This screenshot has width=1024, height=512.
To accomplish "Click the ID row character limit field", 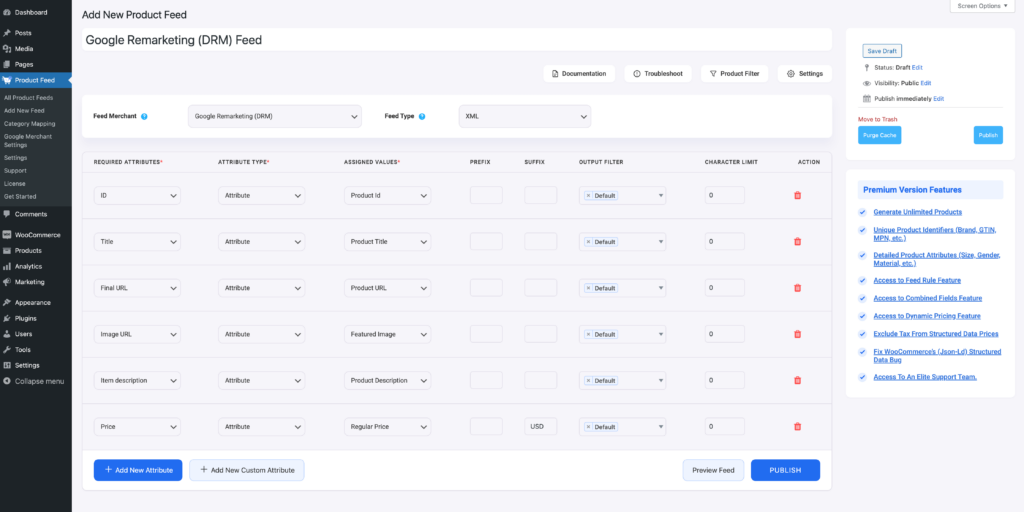I will click(724, 195).
